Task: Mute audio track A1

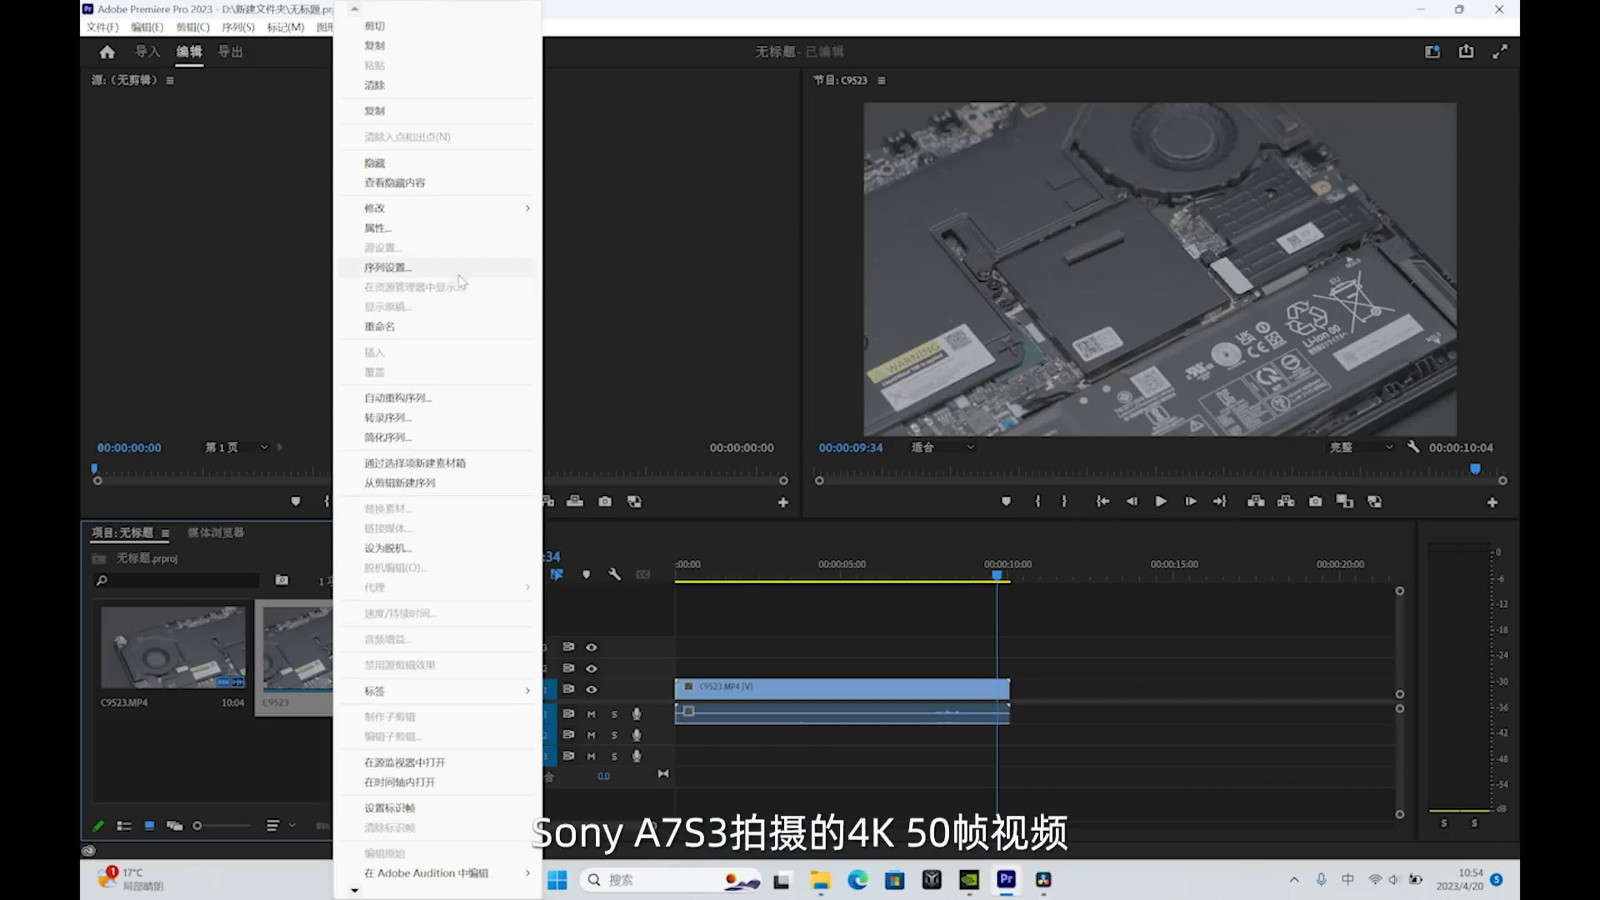Action: tap(591, 714)
